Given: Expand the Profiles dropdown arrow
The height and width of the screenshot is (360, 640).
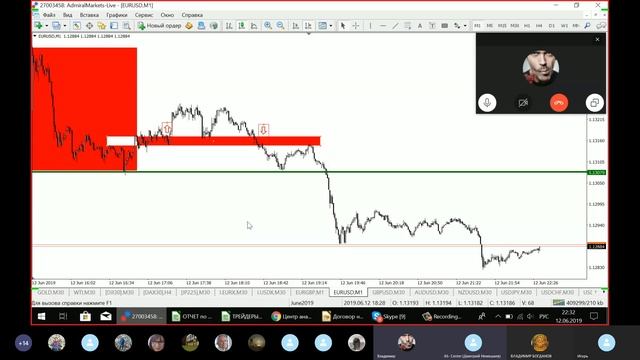Looking at the screenshot, I should (x=65, y=26).
